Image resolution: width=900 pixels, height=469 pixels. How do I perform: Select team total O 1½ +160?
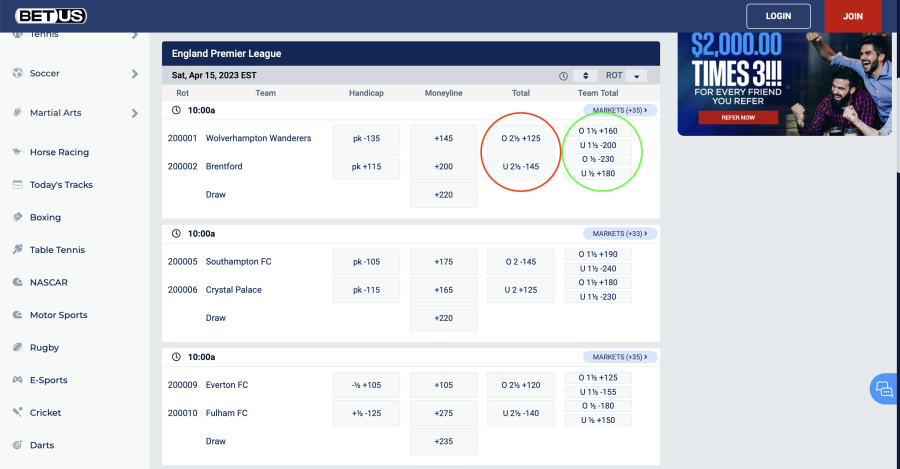click(x=598, y=131)
